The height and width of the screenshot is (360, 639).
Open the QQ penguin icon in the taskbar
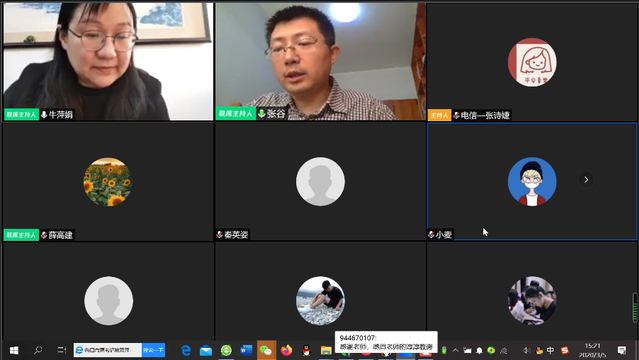[306, 350]
